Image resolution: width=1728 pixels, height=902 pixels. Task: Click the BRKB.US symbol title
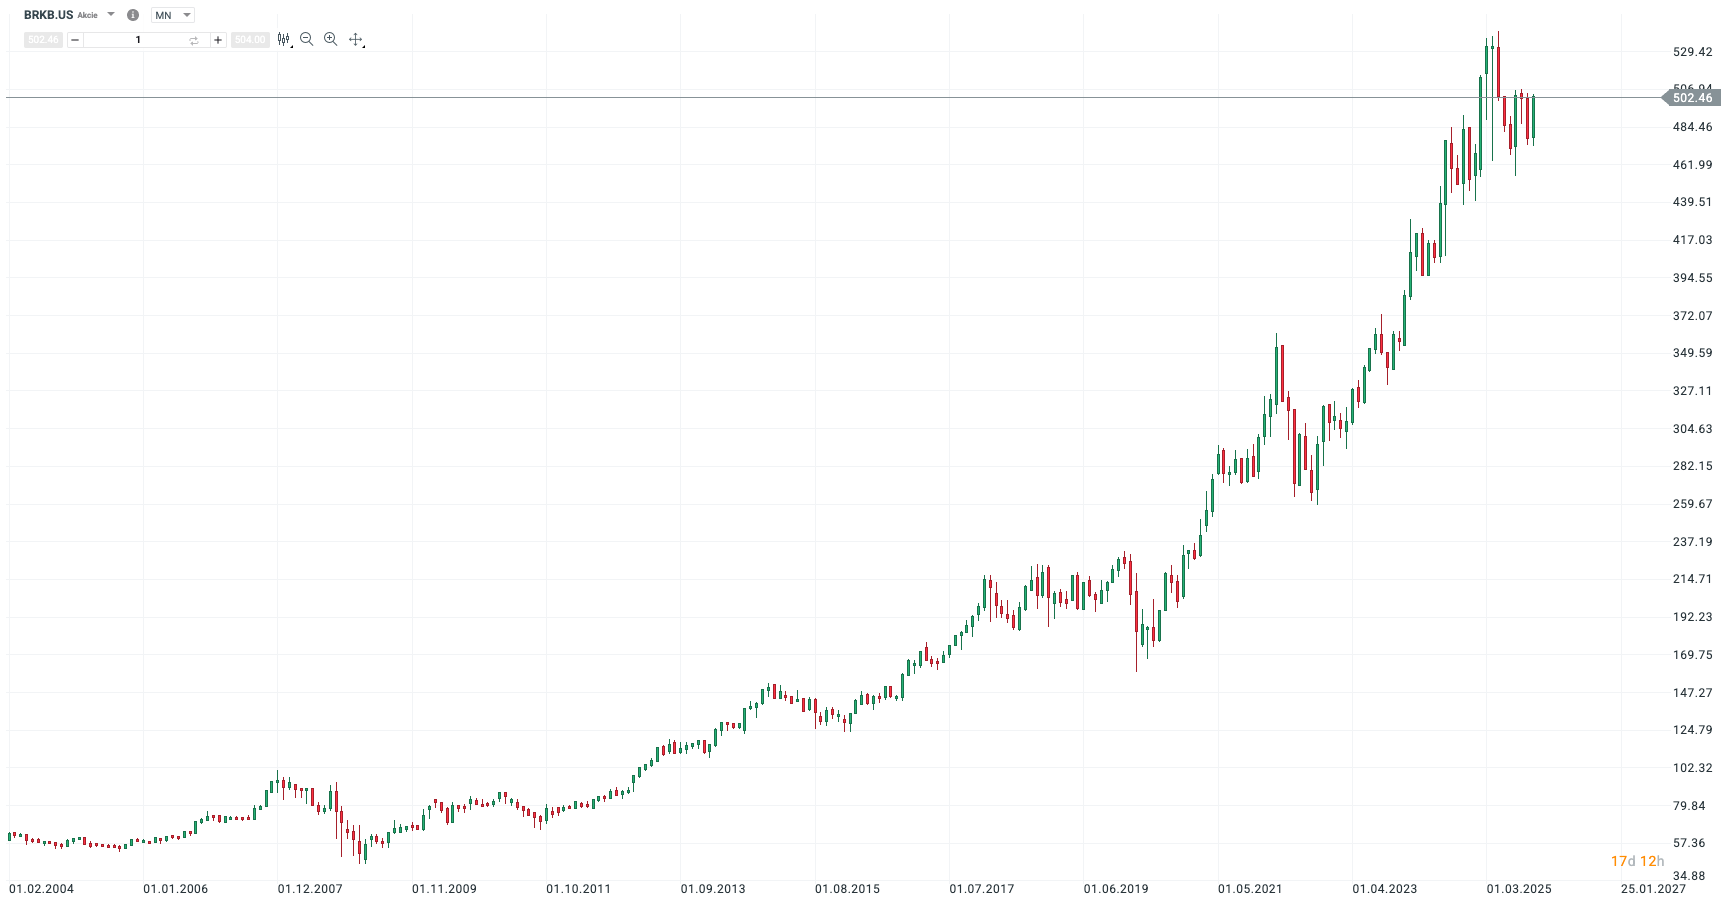(48, 15)
